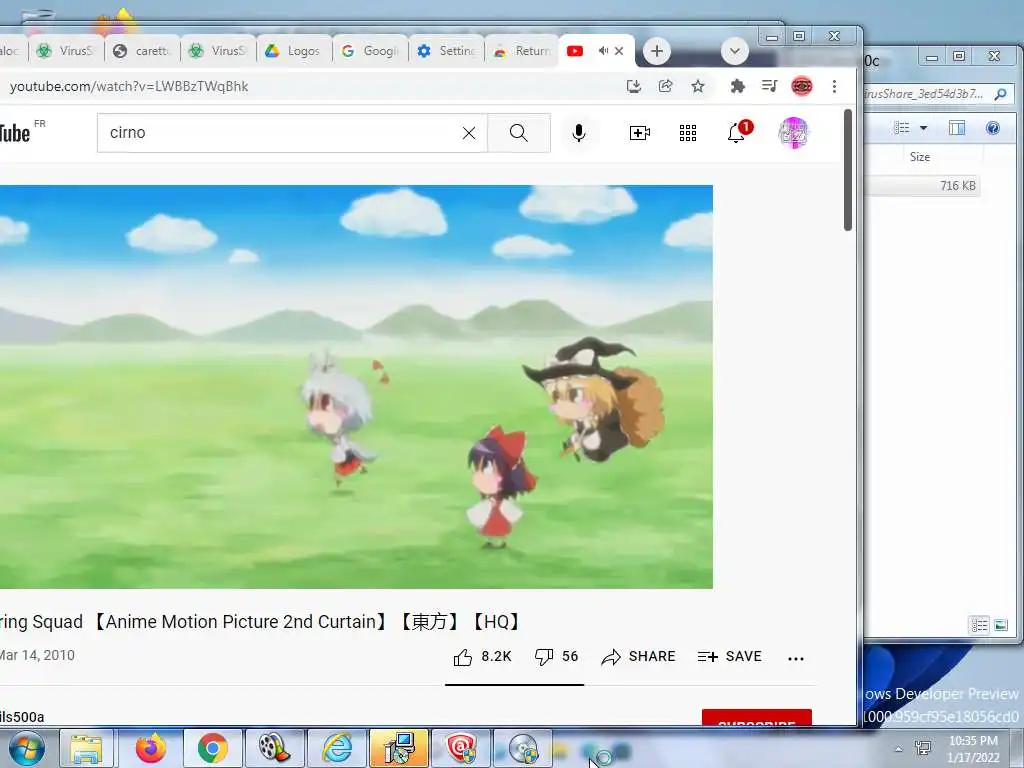The width and height of the screenshot is (1024, 768).
Task: Open more actions ellipsis under video
Action: [795, 658]
